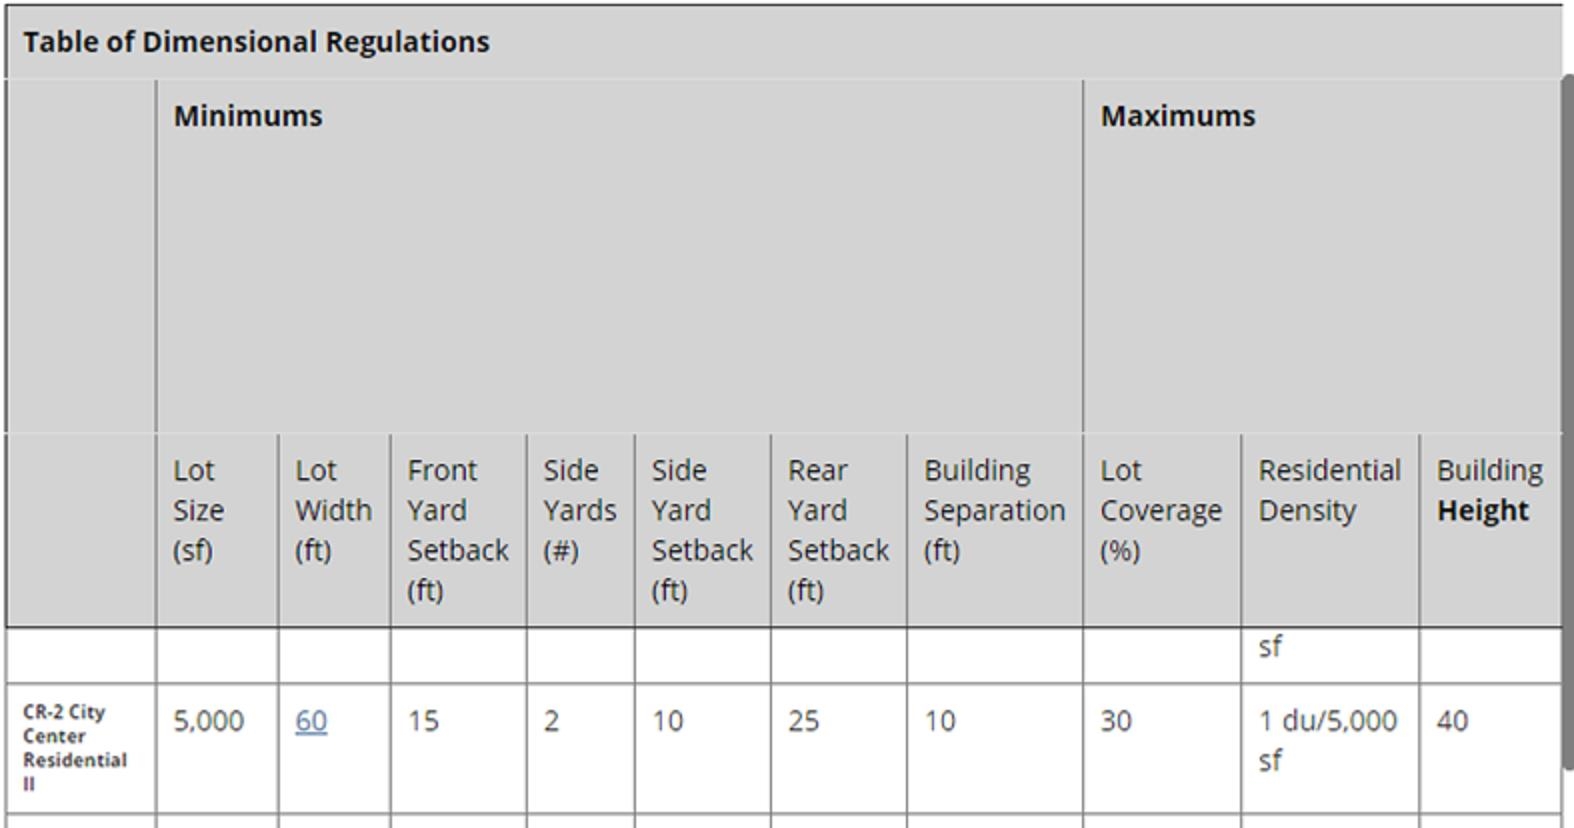Select the 30 lot coverage cell
The width and height of the screenshot is (1574, 828).
click(1116, 721)
